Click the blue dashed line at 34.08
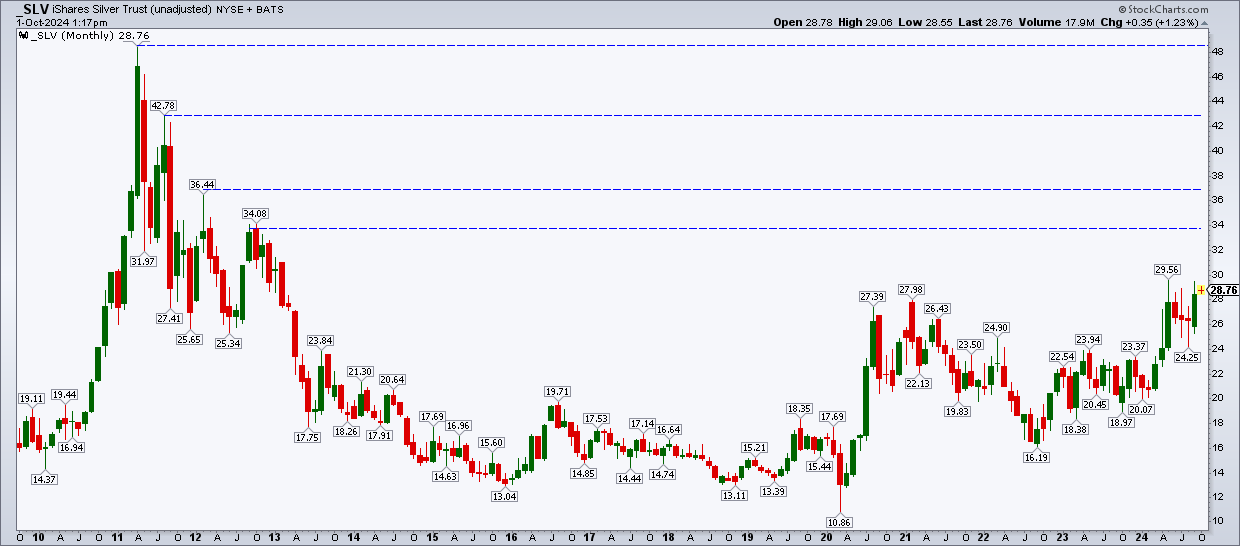 [x=725, y=228]
